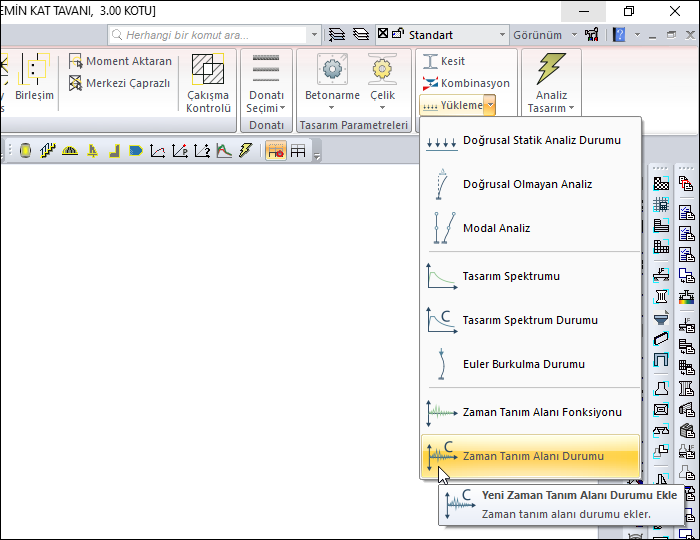700x540 pixels.
Task: Select Doğrusal Statik Analiz Durumu
Action: click(541, 141)
